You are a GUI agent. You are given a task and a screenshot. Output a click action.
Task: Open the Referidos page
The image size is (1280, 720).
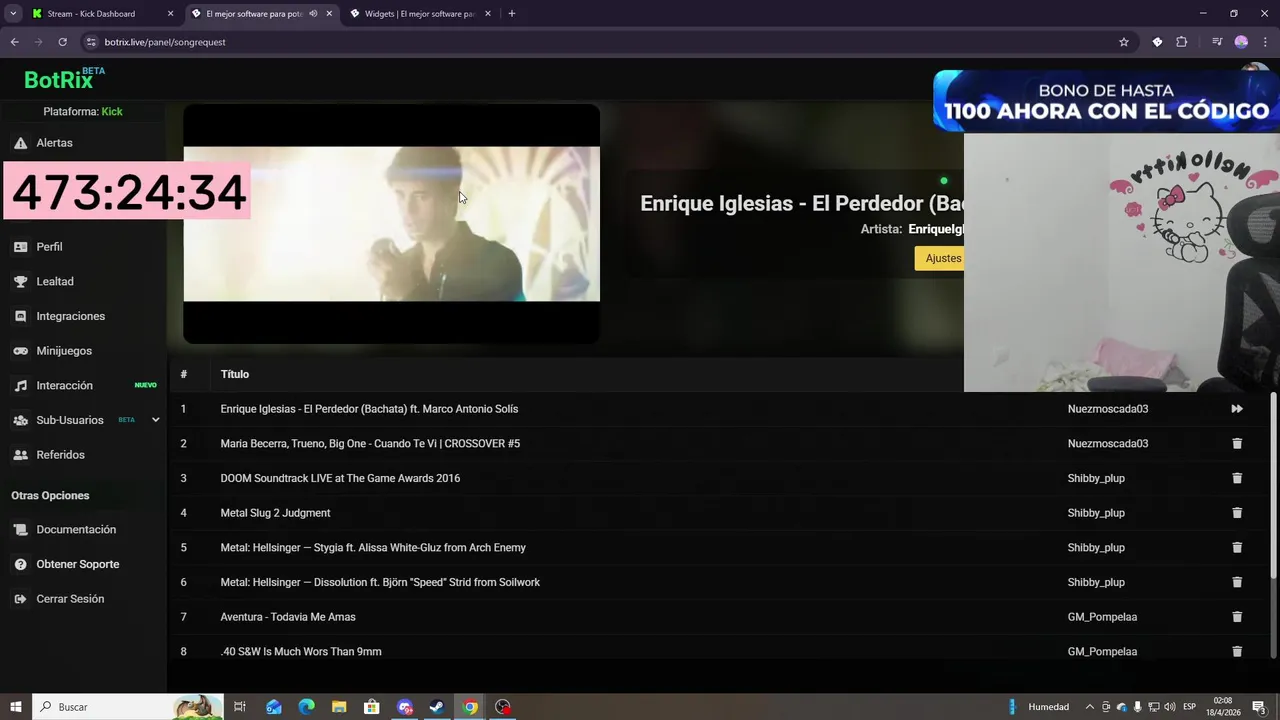tap(60, 455)
